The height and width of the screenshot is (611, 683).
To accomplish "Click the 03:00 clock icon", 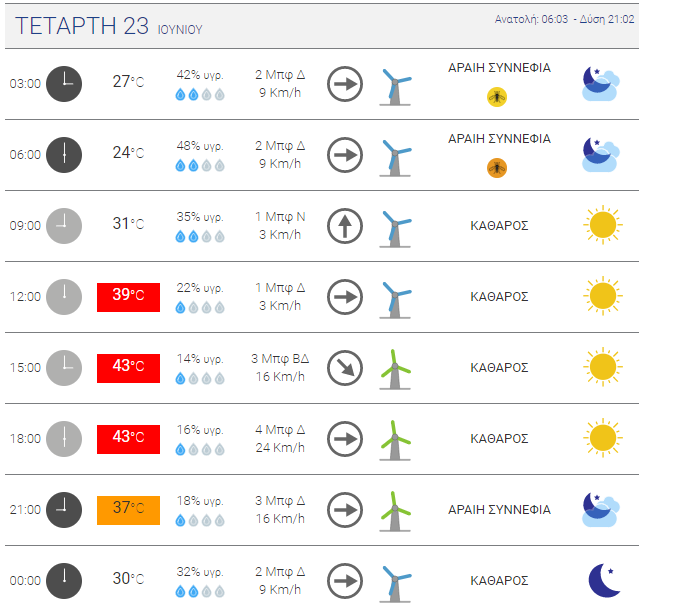I will (64, 83).
